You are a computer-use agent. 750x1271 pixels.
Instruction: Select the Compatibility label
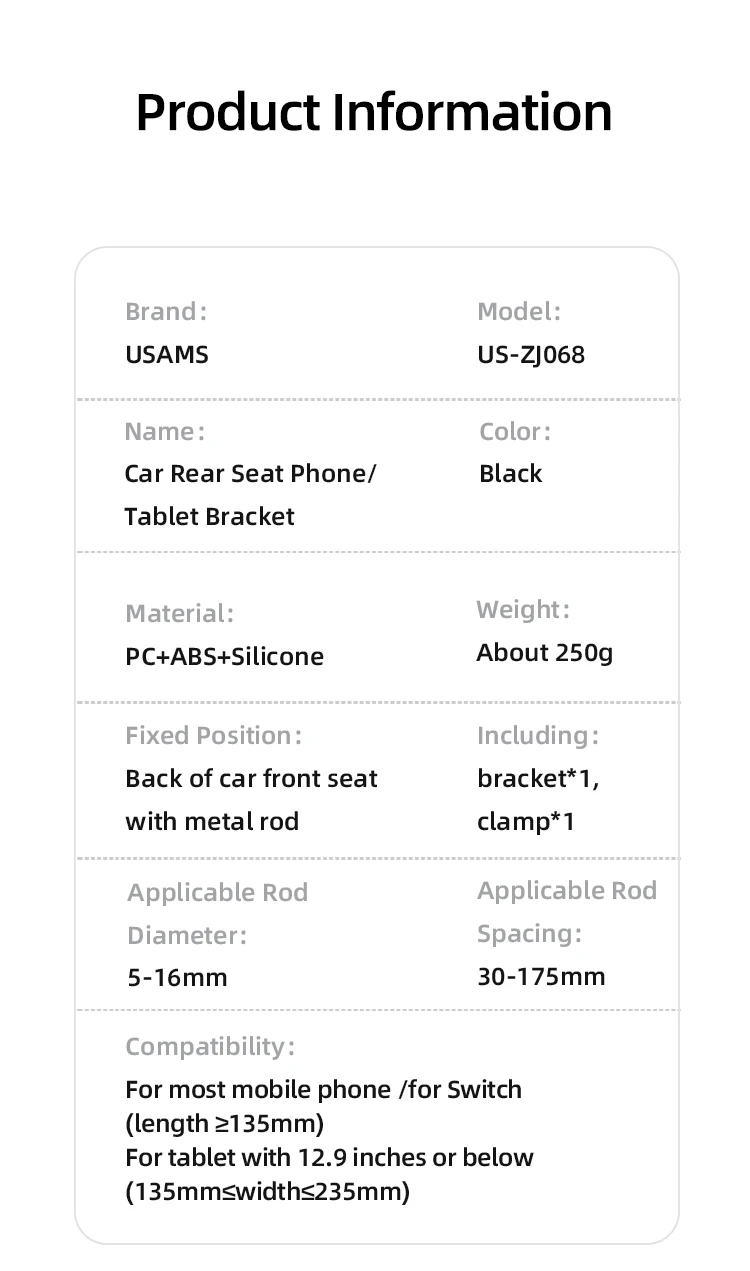pyautogui.click(x=210, y=1046)
